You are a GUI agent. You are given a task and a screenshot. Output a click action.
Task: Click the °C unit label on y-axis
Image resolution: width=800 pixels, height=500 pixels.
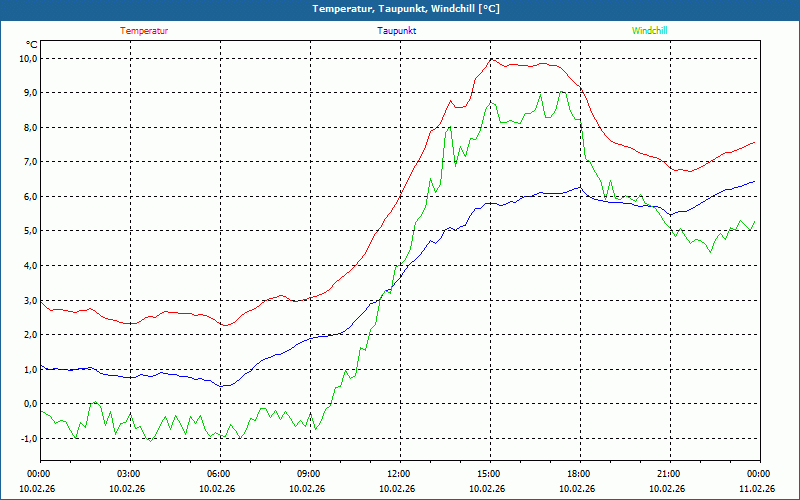click(31, 44)
